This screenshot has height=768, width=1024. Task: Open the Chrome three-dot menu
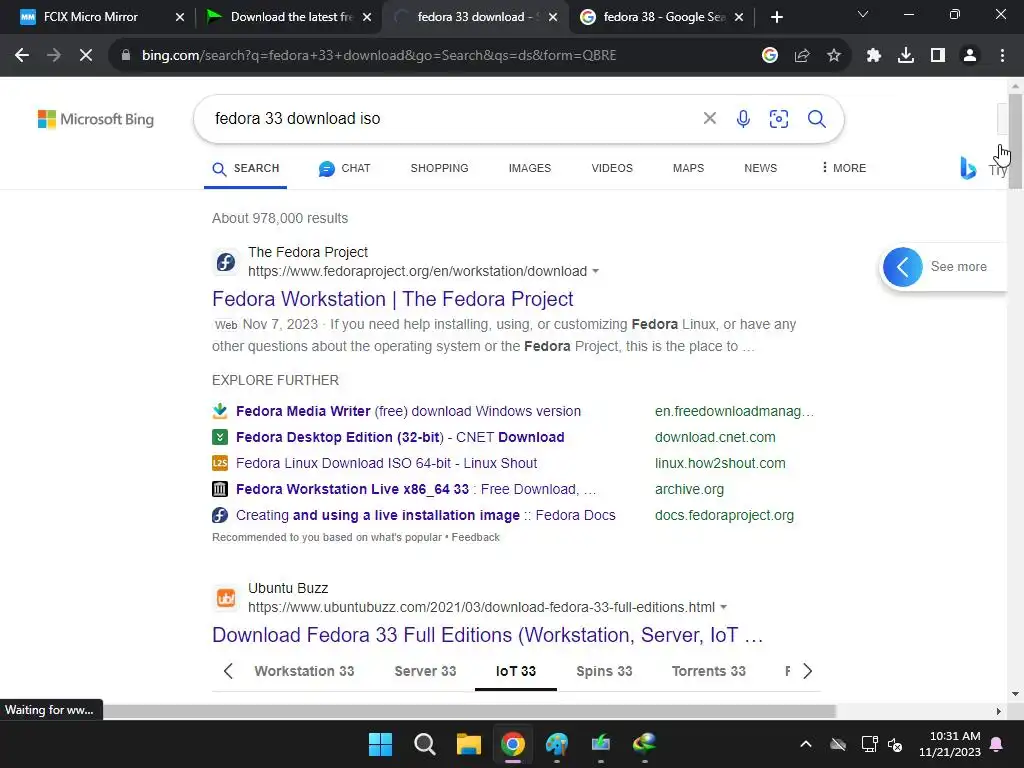coord(1002,56)
